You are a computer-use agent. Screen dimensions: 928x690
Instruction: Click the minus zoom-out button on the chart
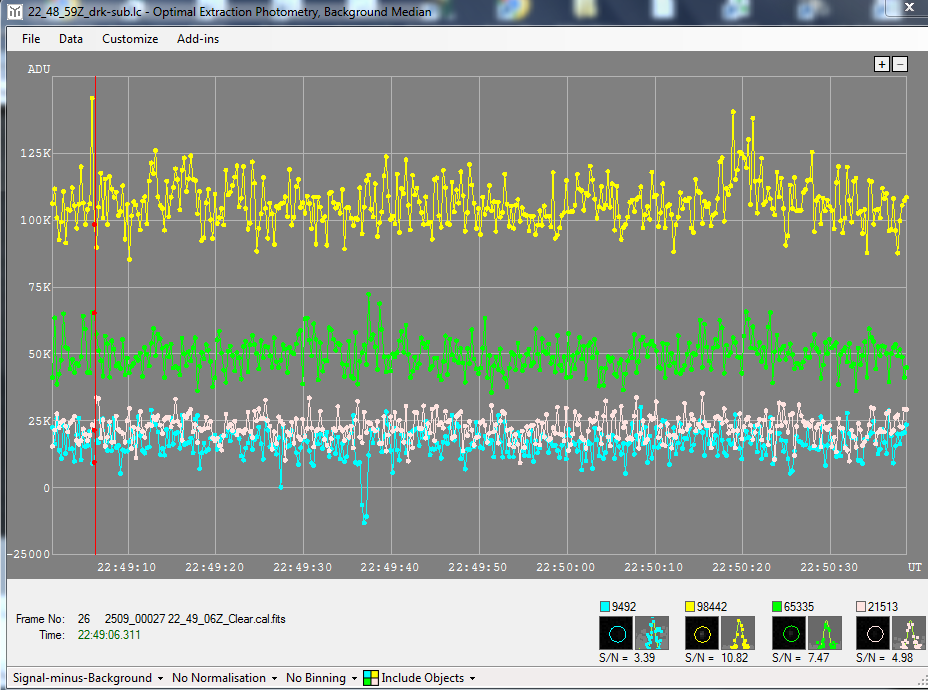coord(900,64)
